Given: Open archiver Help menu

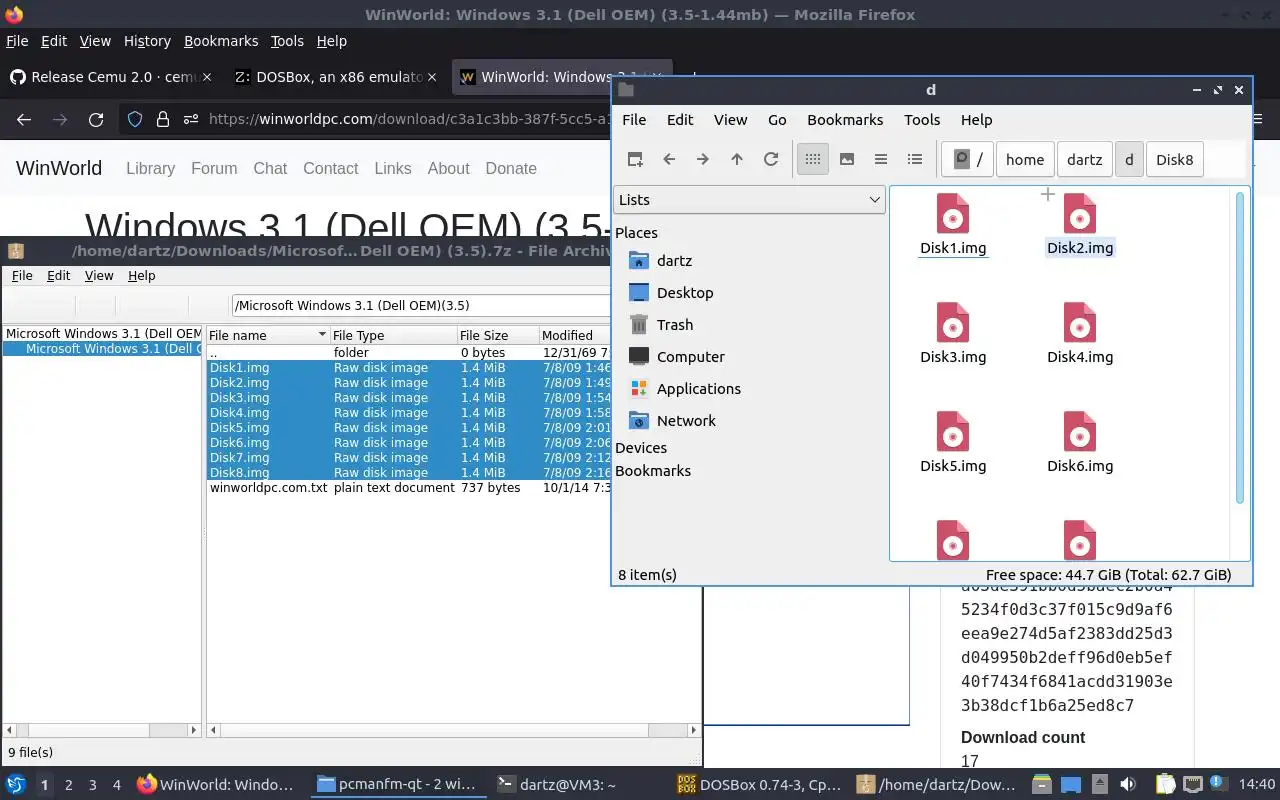Looking at the screenshot, I should [142, 276].
